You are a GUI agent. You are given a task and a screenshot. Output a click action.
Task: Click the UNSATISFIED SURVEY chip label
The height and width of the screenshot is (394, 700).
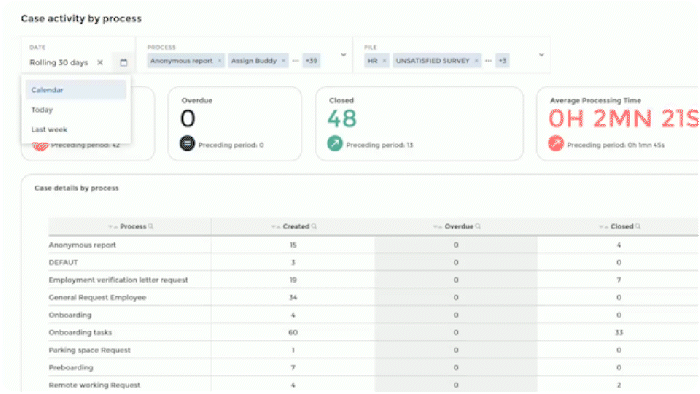coord(433,61)
